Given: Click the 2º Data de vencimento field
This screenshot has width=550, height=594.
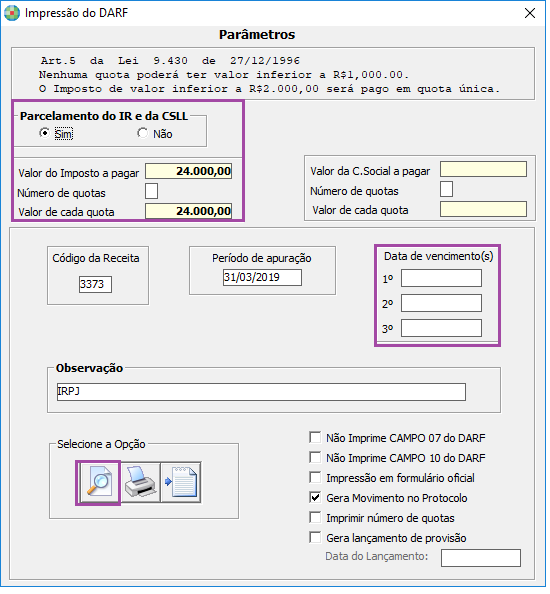Looking at the screenshot, I should tap(442, 303).
